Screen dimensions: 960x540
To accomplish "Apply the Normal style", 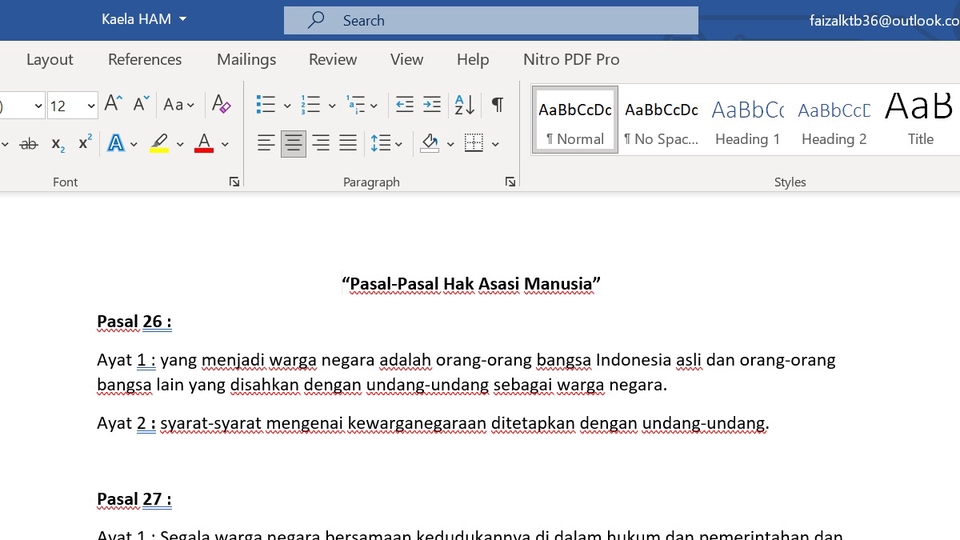I will coord(575,119).
